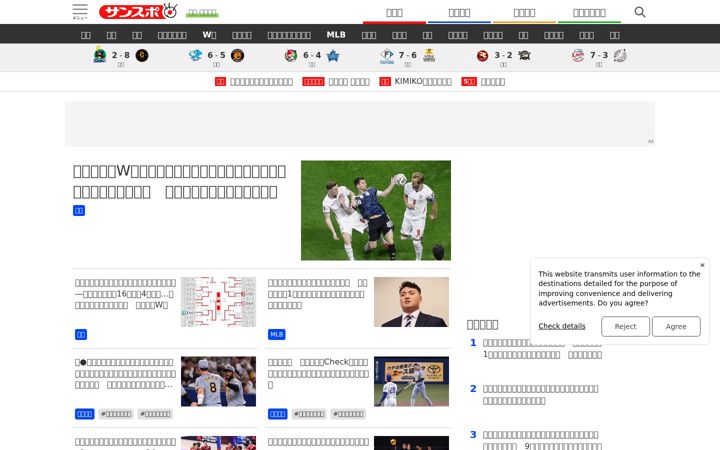Screen dimensions: 720x450
Task: Open the Toyota billboard baseball thumbnail
Action: point(411,381)
